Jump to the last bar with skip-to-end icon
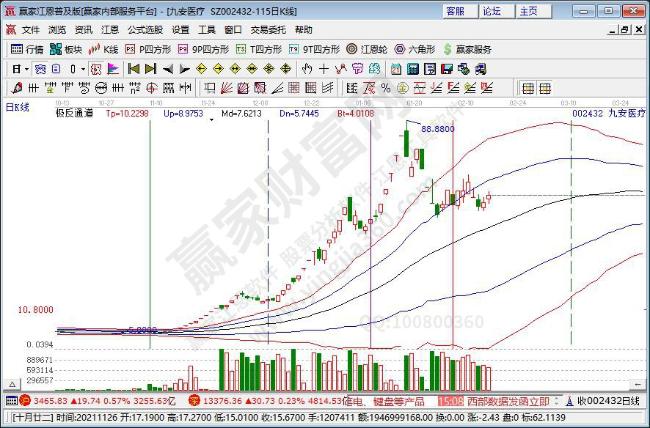The image size is (650, 428). point(150,69)
